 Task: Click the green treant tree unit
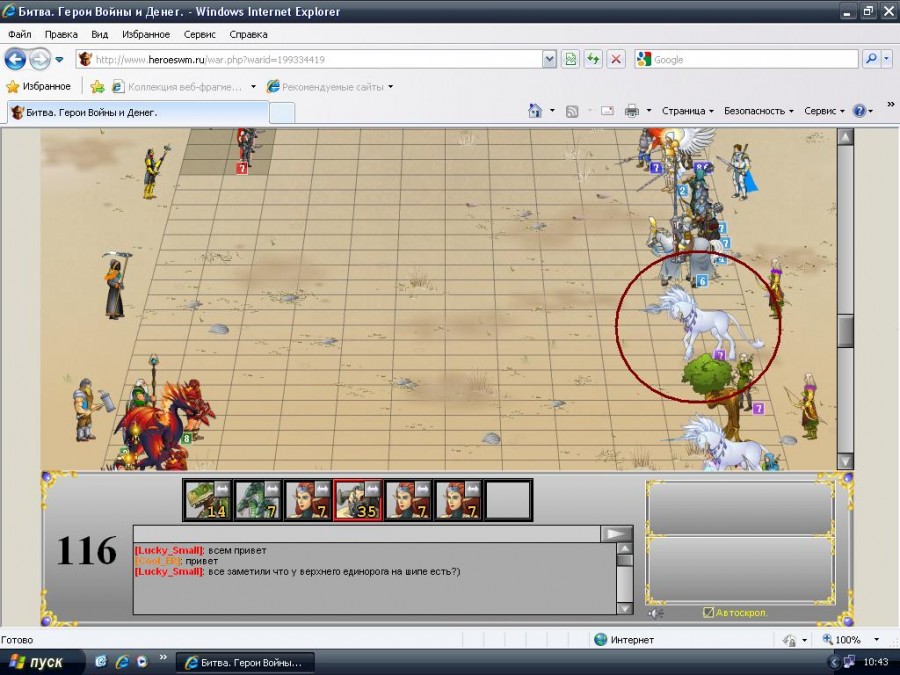713,395
